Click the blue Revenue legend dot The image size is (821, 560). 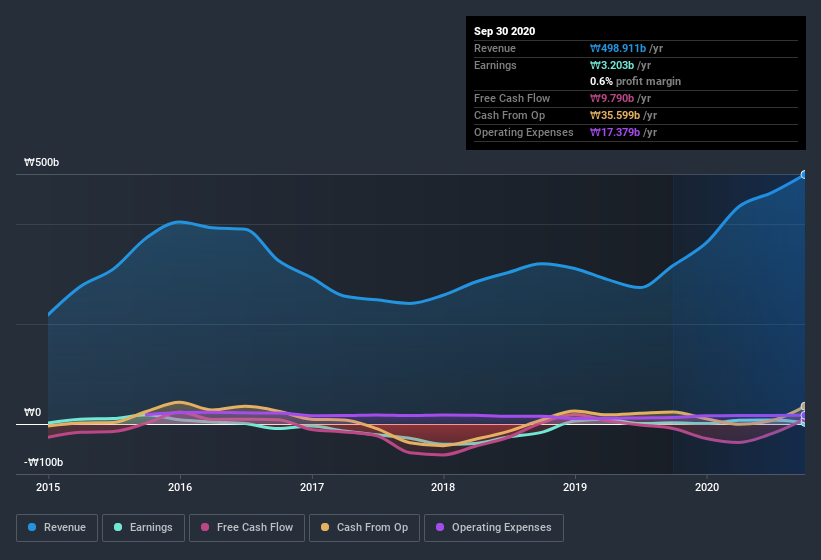32,527
